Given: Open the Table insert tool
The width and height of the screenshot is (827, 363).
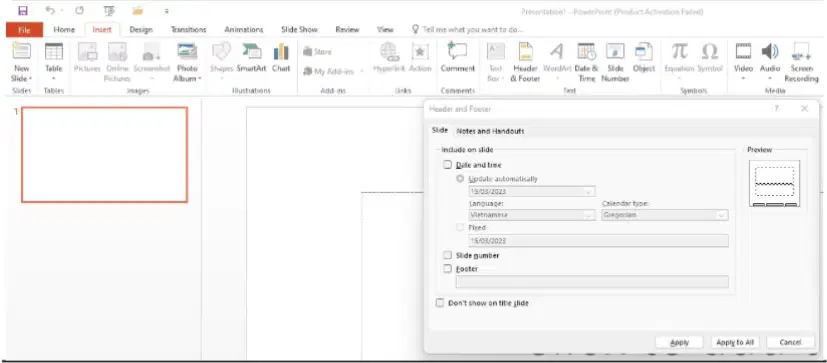Looking at the screenshot, I should pos(54,62).
